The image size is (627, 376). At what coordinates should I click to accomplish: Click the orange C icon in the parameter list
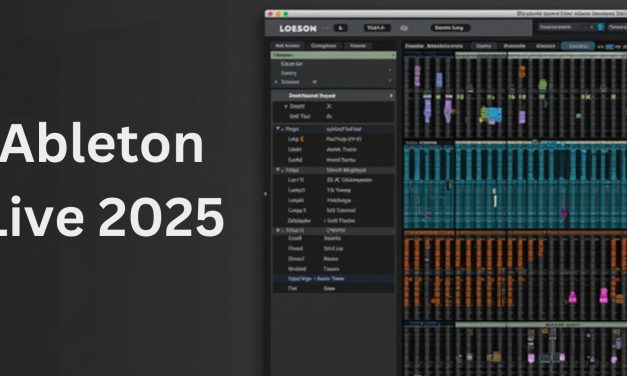(302, 139)
